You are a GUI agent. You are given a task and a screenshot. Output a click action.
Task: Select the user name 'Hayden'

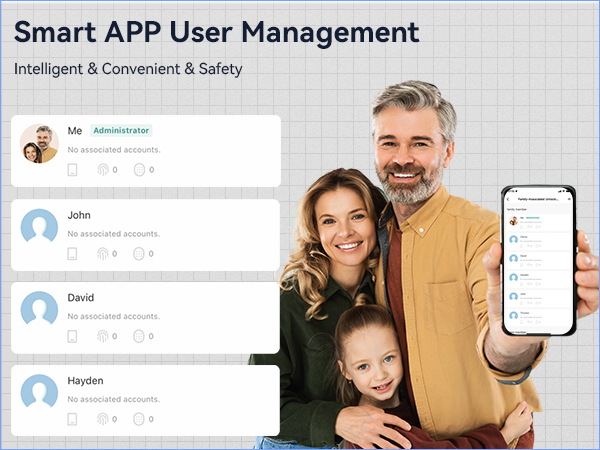pyautogui.click(x=85, y=381)
